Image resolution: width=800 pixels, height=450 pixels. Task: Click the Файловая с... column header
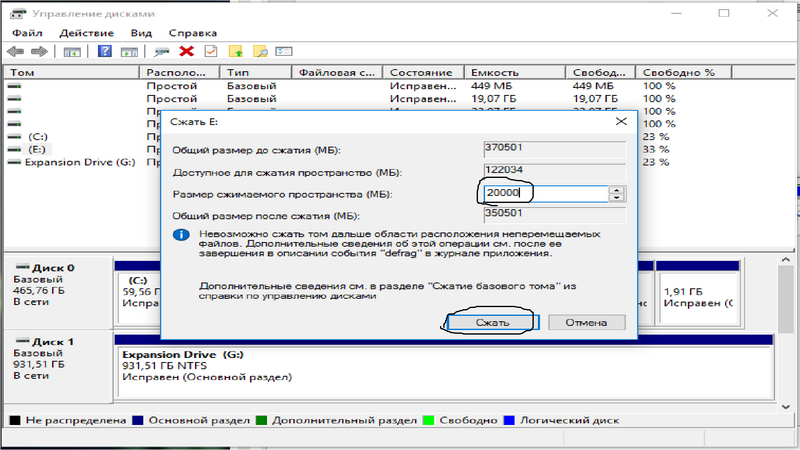(337, 72)
